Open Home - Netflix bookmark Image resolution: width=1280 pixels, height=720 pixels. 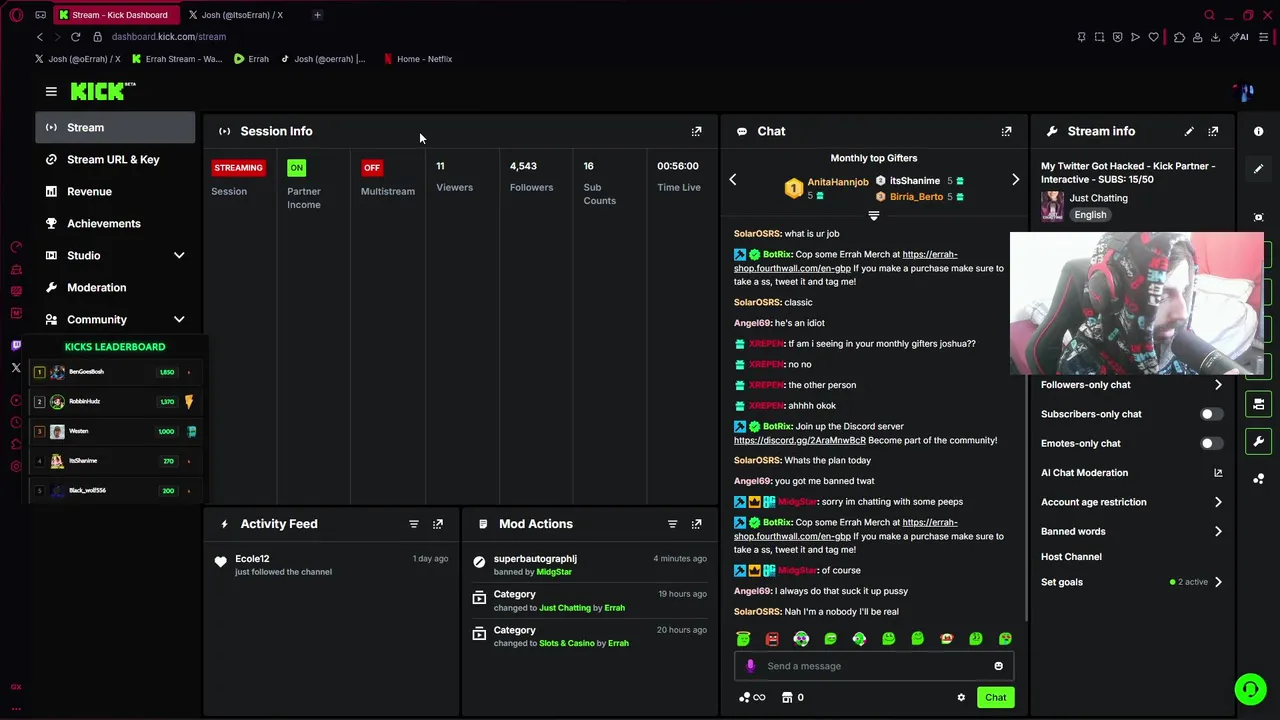pyautogui.click(x=418, y=59)
